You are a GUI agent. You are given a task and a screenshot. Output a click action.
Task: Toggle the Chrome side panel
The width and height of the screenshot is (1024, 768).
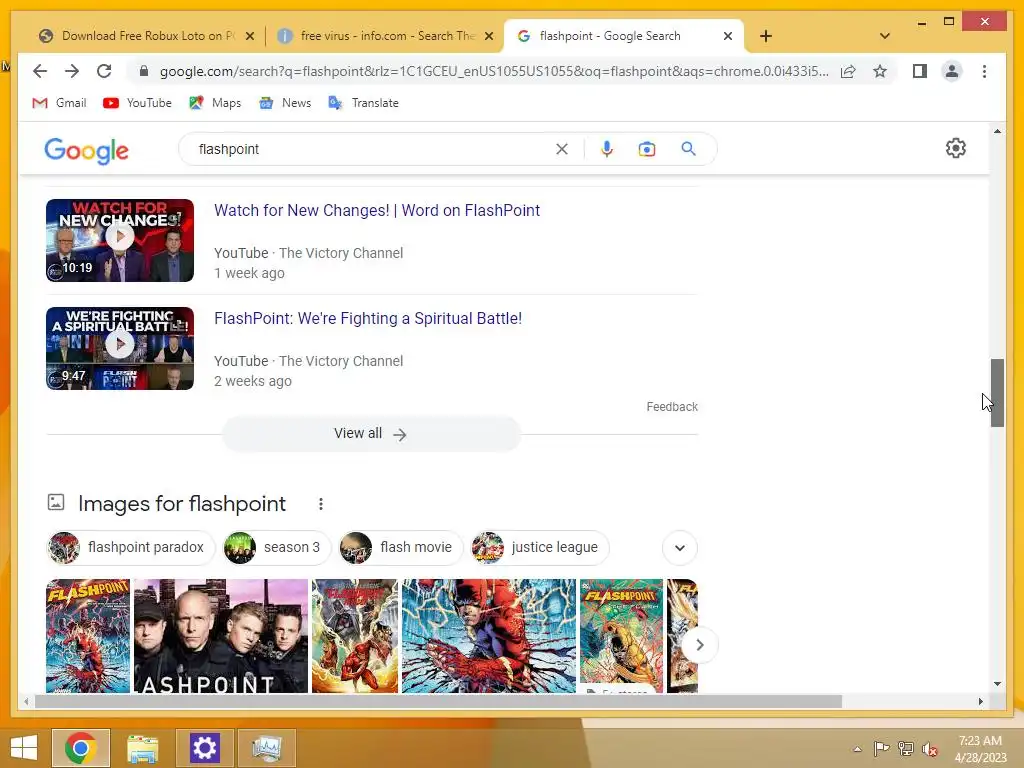(920, 71)
